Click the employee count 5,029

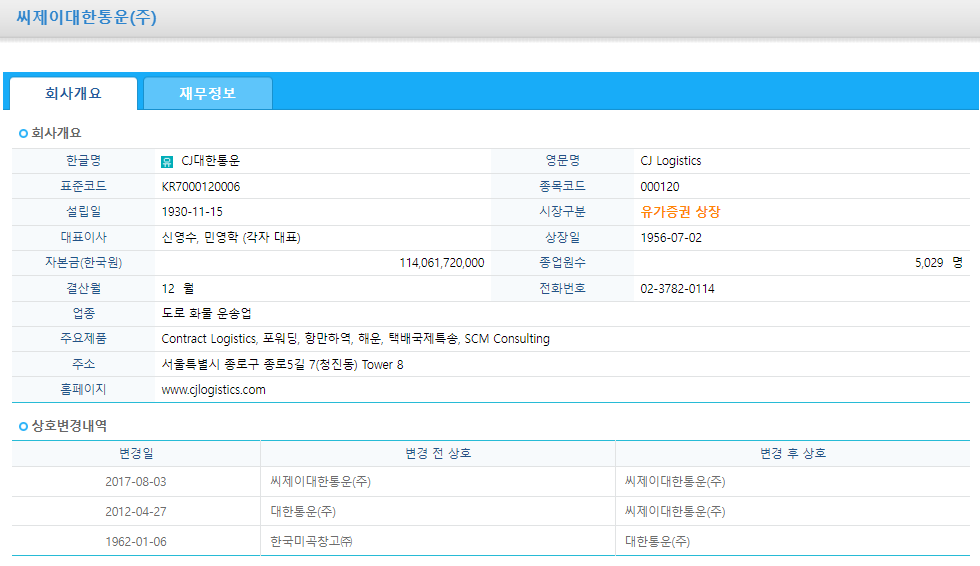point(929,263)
